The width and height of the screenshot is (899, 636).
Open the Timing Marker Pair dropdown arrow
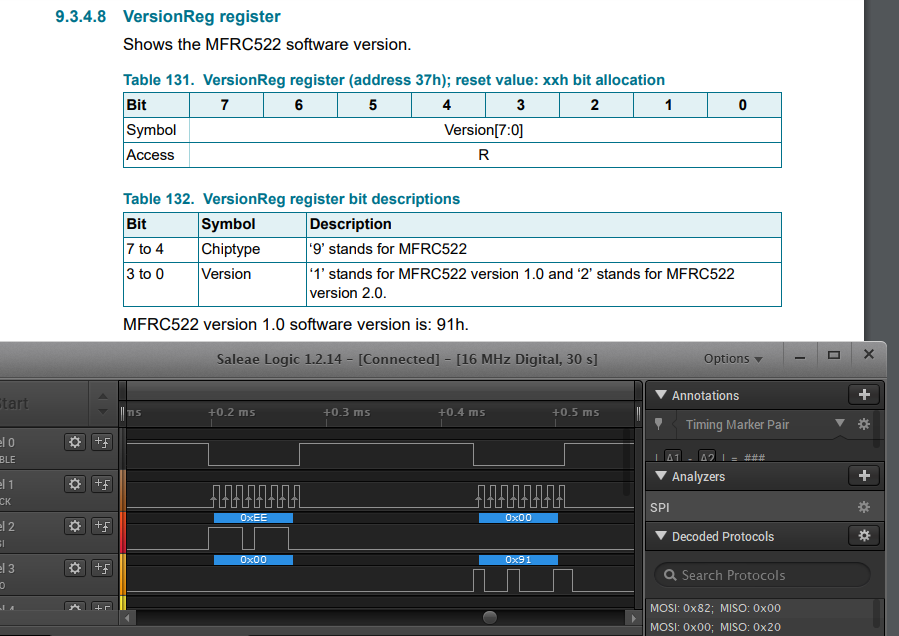click(839, 423)
